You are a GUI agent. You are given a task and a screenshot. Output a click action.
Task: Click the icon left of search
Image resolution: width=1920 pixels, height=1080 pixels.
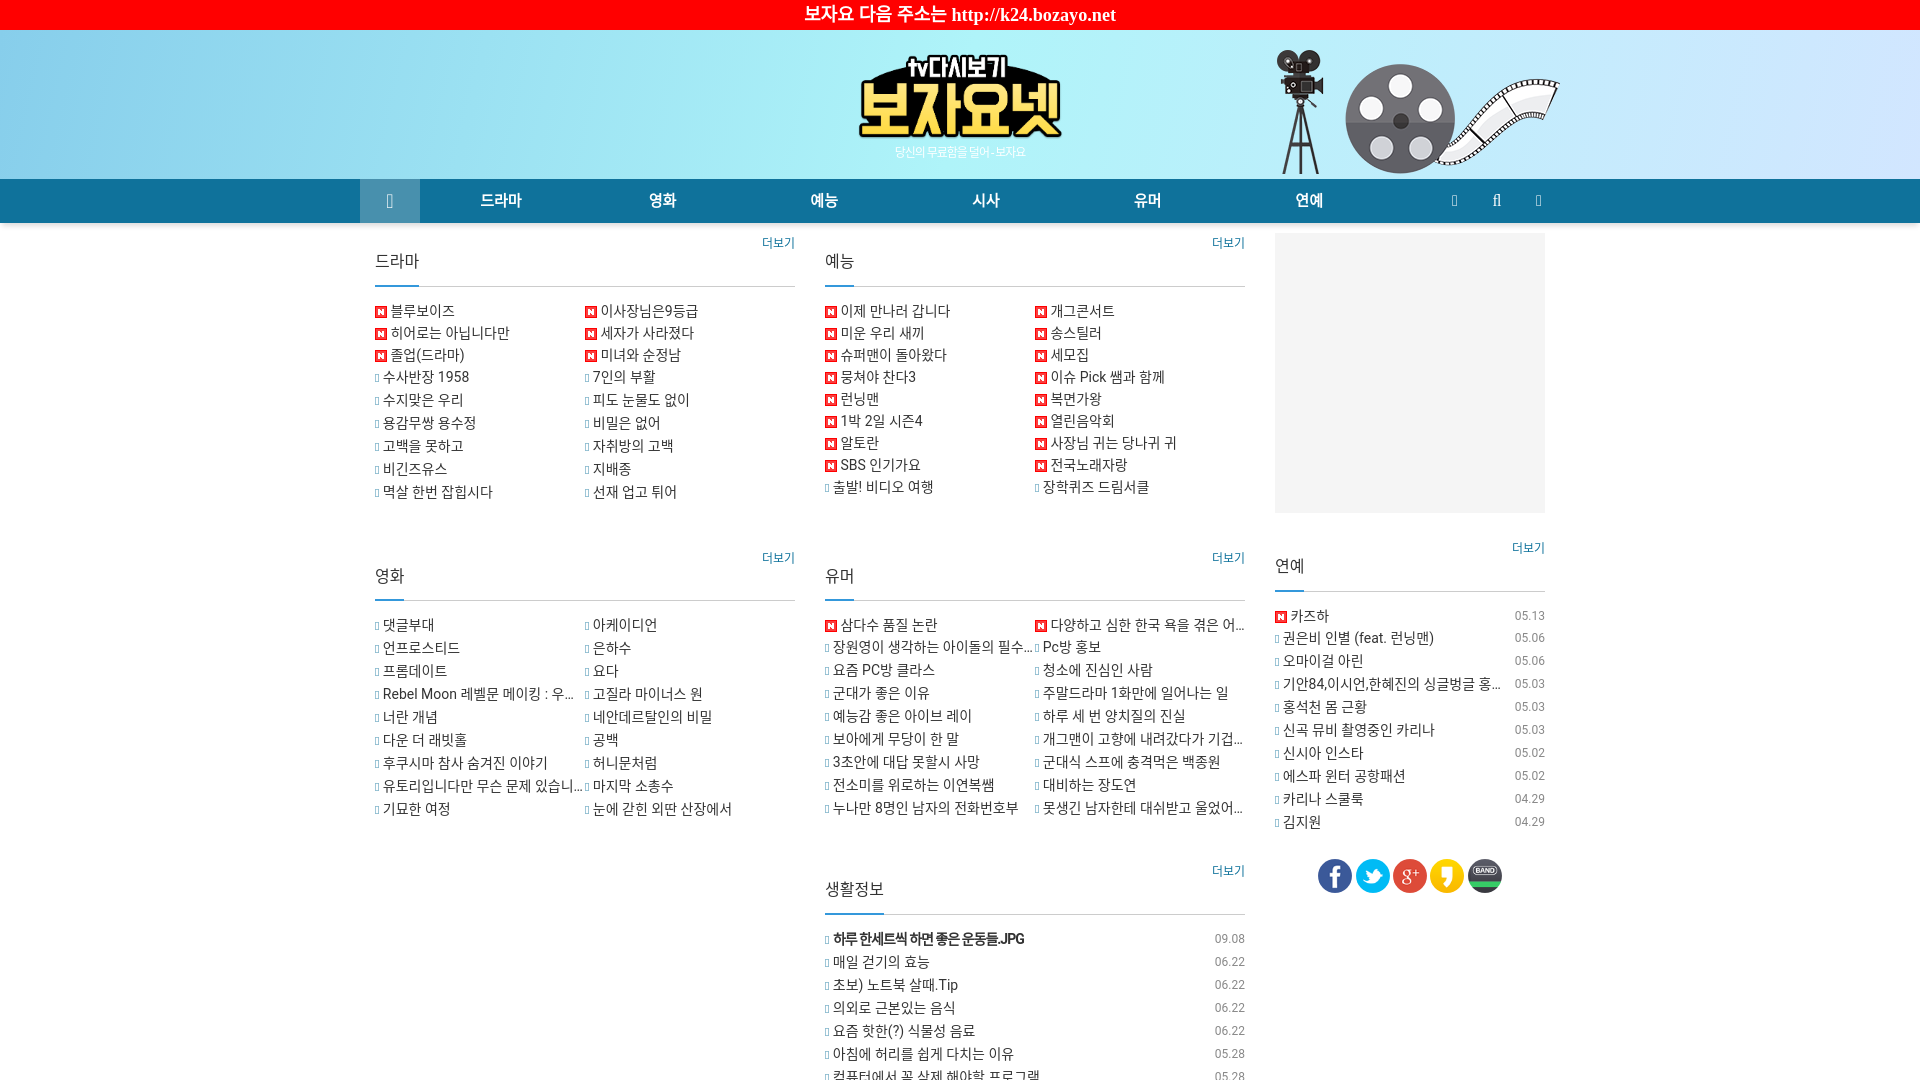1455,201
